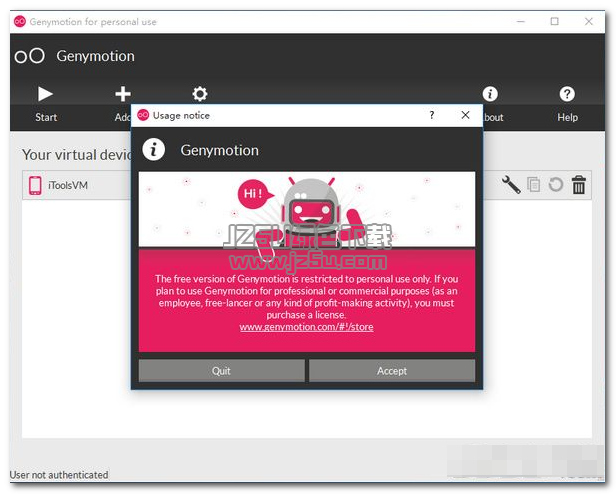This screenshot has width=616, height=494.
Task: Click the iToolsVM phone icon
Action: pos(35,185)
